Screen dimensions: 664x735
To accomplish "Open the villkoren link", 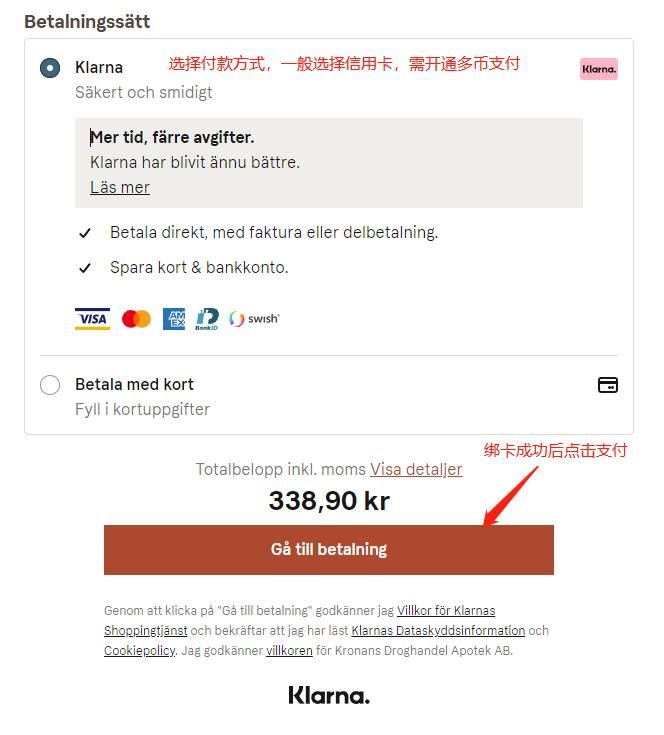I will 289,651.
